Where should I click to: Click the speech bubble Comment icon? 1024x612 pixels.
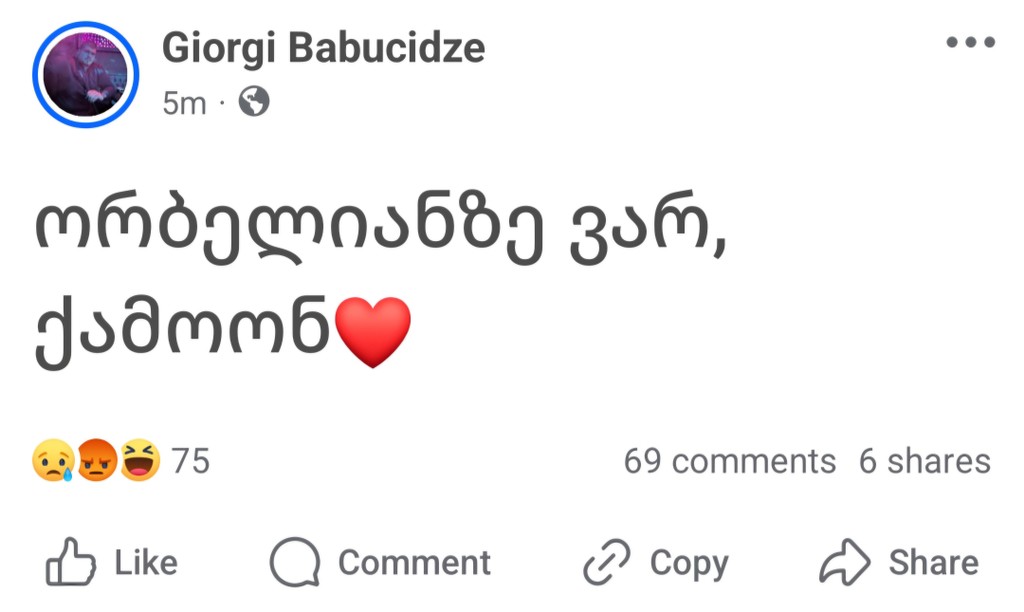click(x=295, y=563)
